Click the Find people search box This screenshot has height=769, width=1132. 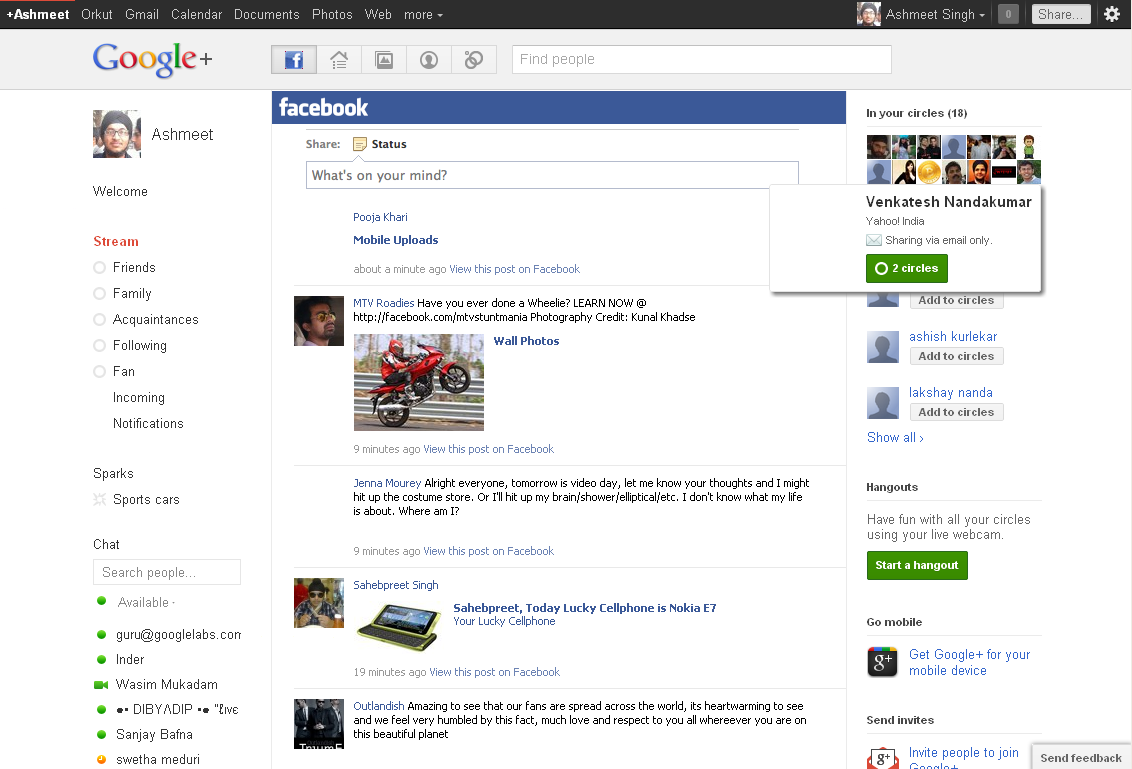pos(702,59)
